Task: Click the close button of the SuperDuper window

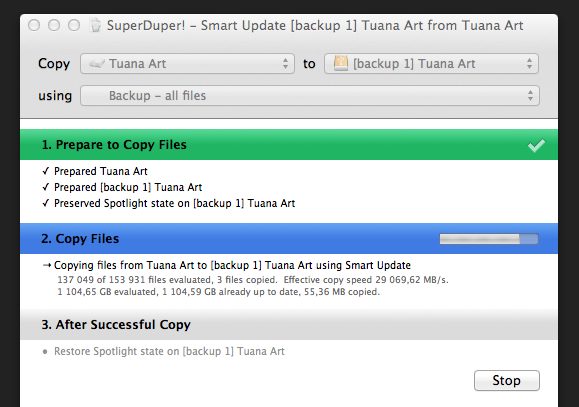Action: point(34,25)
